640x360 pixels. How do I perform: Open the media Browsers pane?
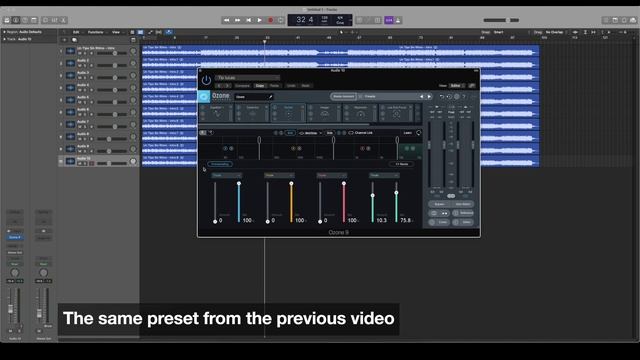tap(633, 20)
